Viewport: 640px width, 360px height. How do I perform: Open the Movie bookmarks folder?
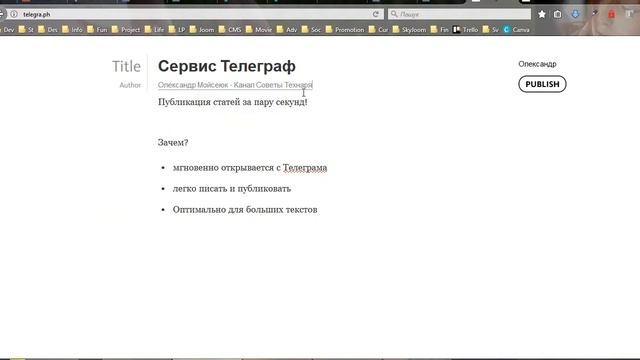259,30
